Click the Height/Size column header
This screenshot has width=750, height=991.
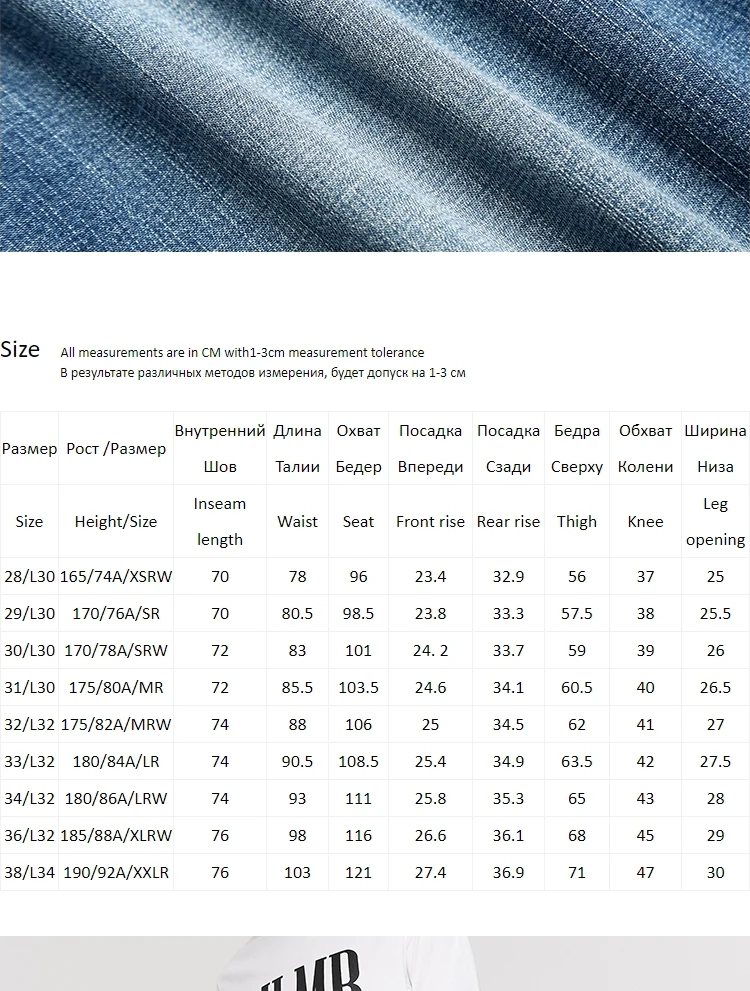[x=116, y=521]
